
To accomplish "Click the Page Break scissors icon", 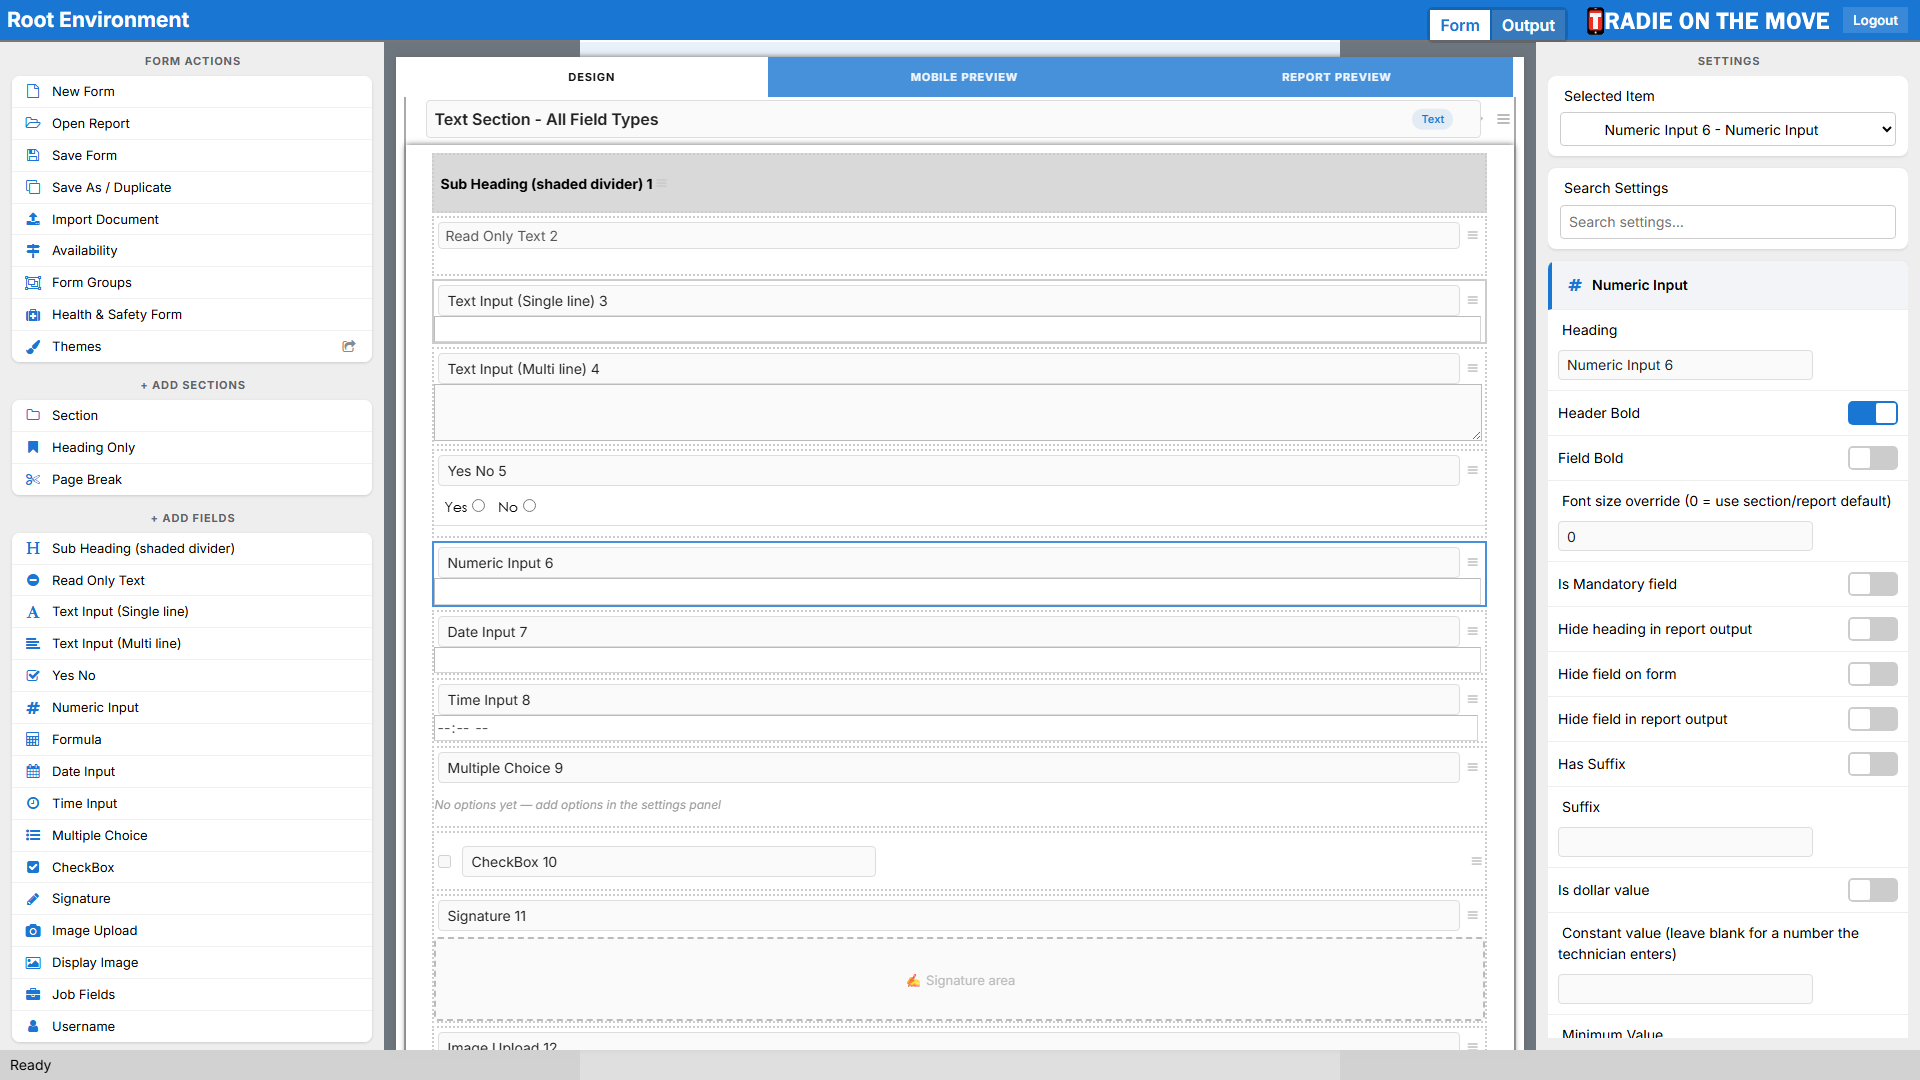I will tap(33, 480).
